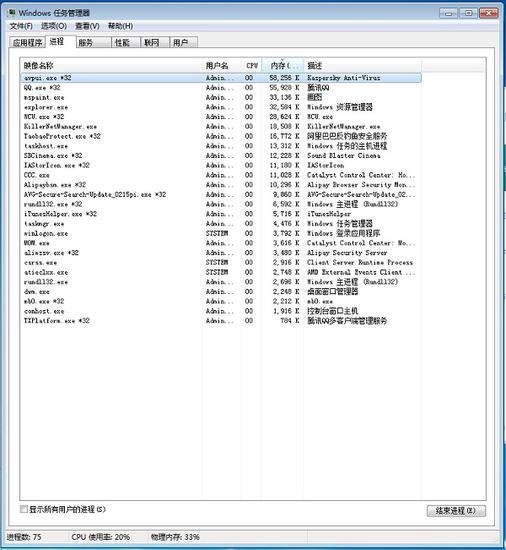The image size is (506, 550).
Task: Sort by the 描述 column header
Action: [x=363, y=66]
